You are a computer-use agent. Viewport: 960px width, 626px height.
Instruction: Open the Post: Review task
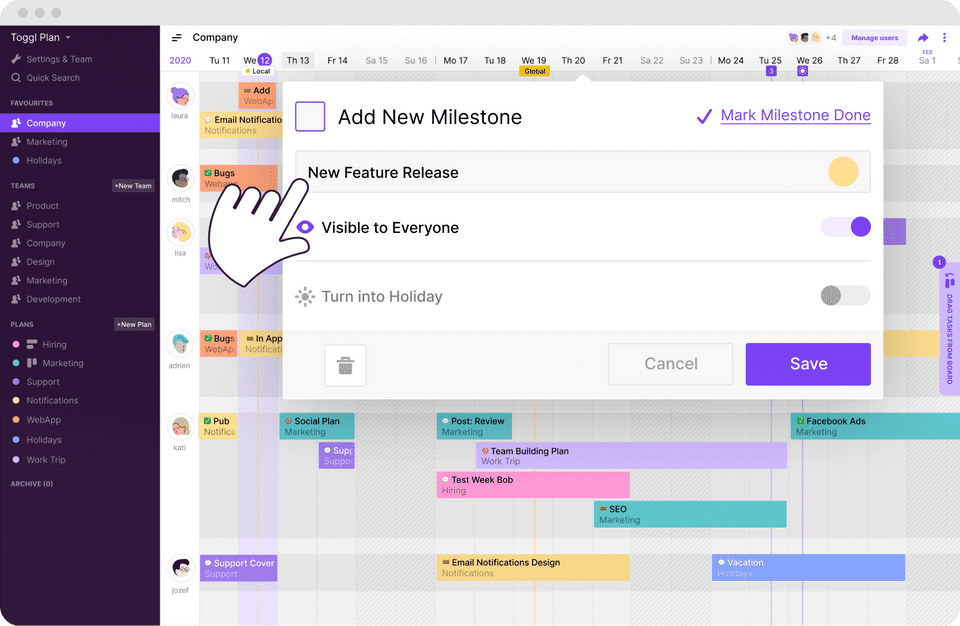click(474, 426)
